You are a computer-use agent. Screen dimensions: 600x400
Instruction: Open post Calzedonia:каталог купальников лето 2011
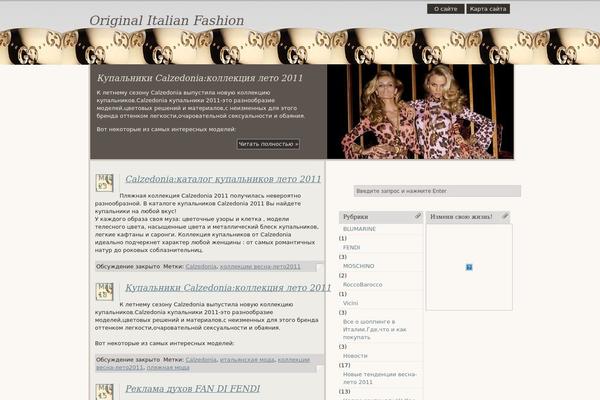pos(223,179)
